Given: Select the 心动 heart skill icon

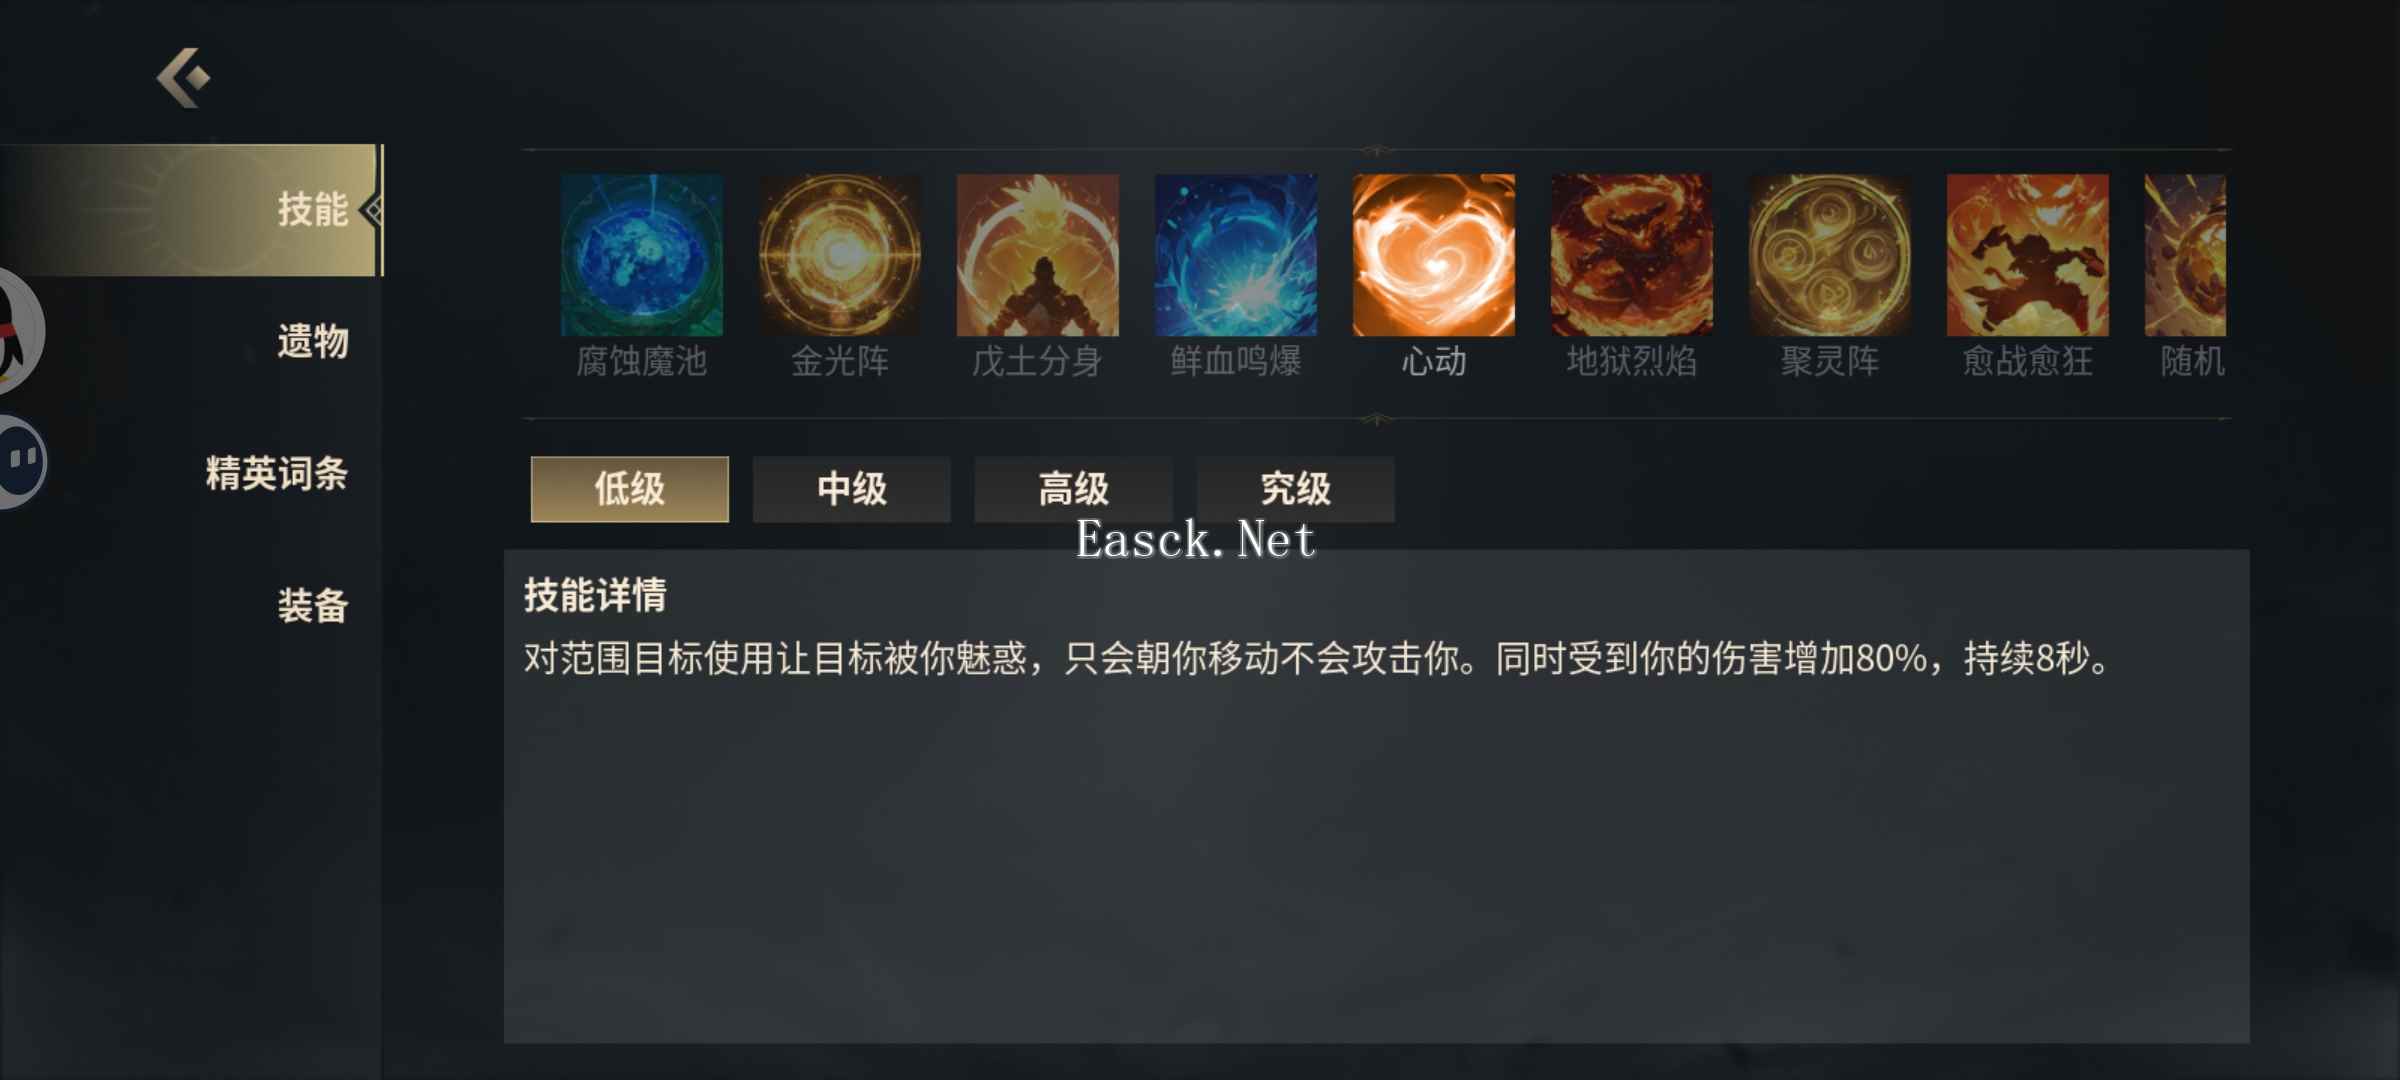Looking at the screenshot, I should pyautogui.click(x=1434, y=255).
